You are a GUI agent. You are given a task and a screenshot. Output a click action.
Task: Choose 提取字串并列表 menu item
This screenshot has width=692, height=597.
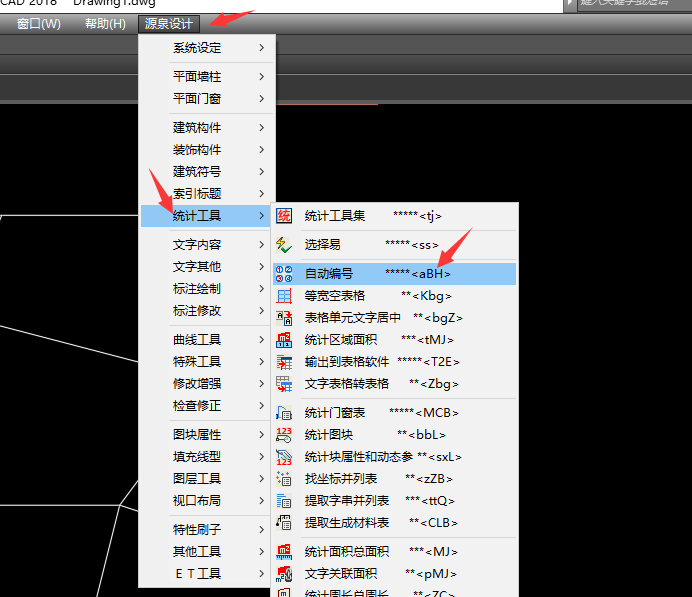click(395, 501)
